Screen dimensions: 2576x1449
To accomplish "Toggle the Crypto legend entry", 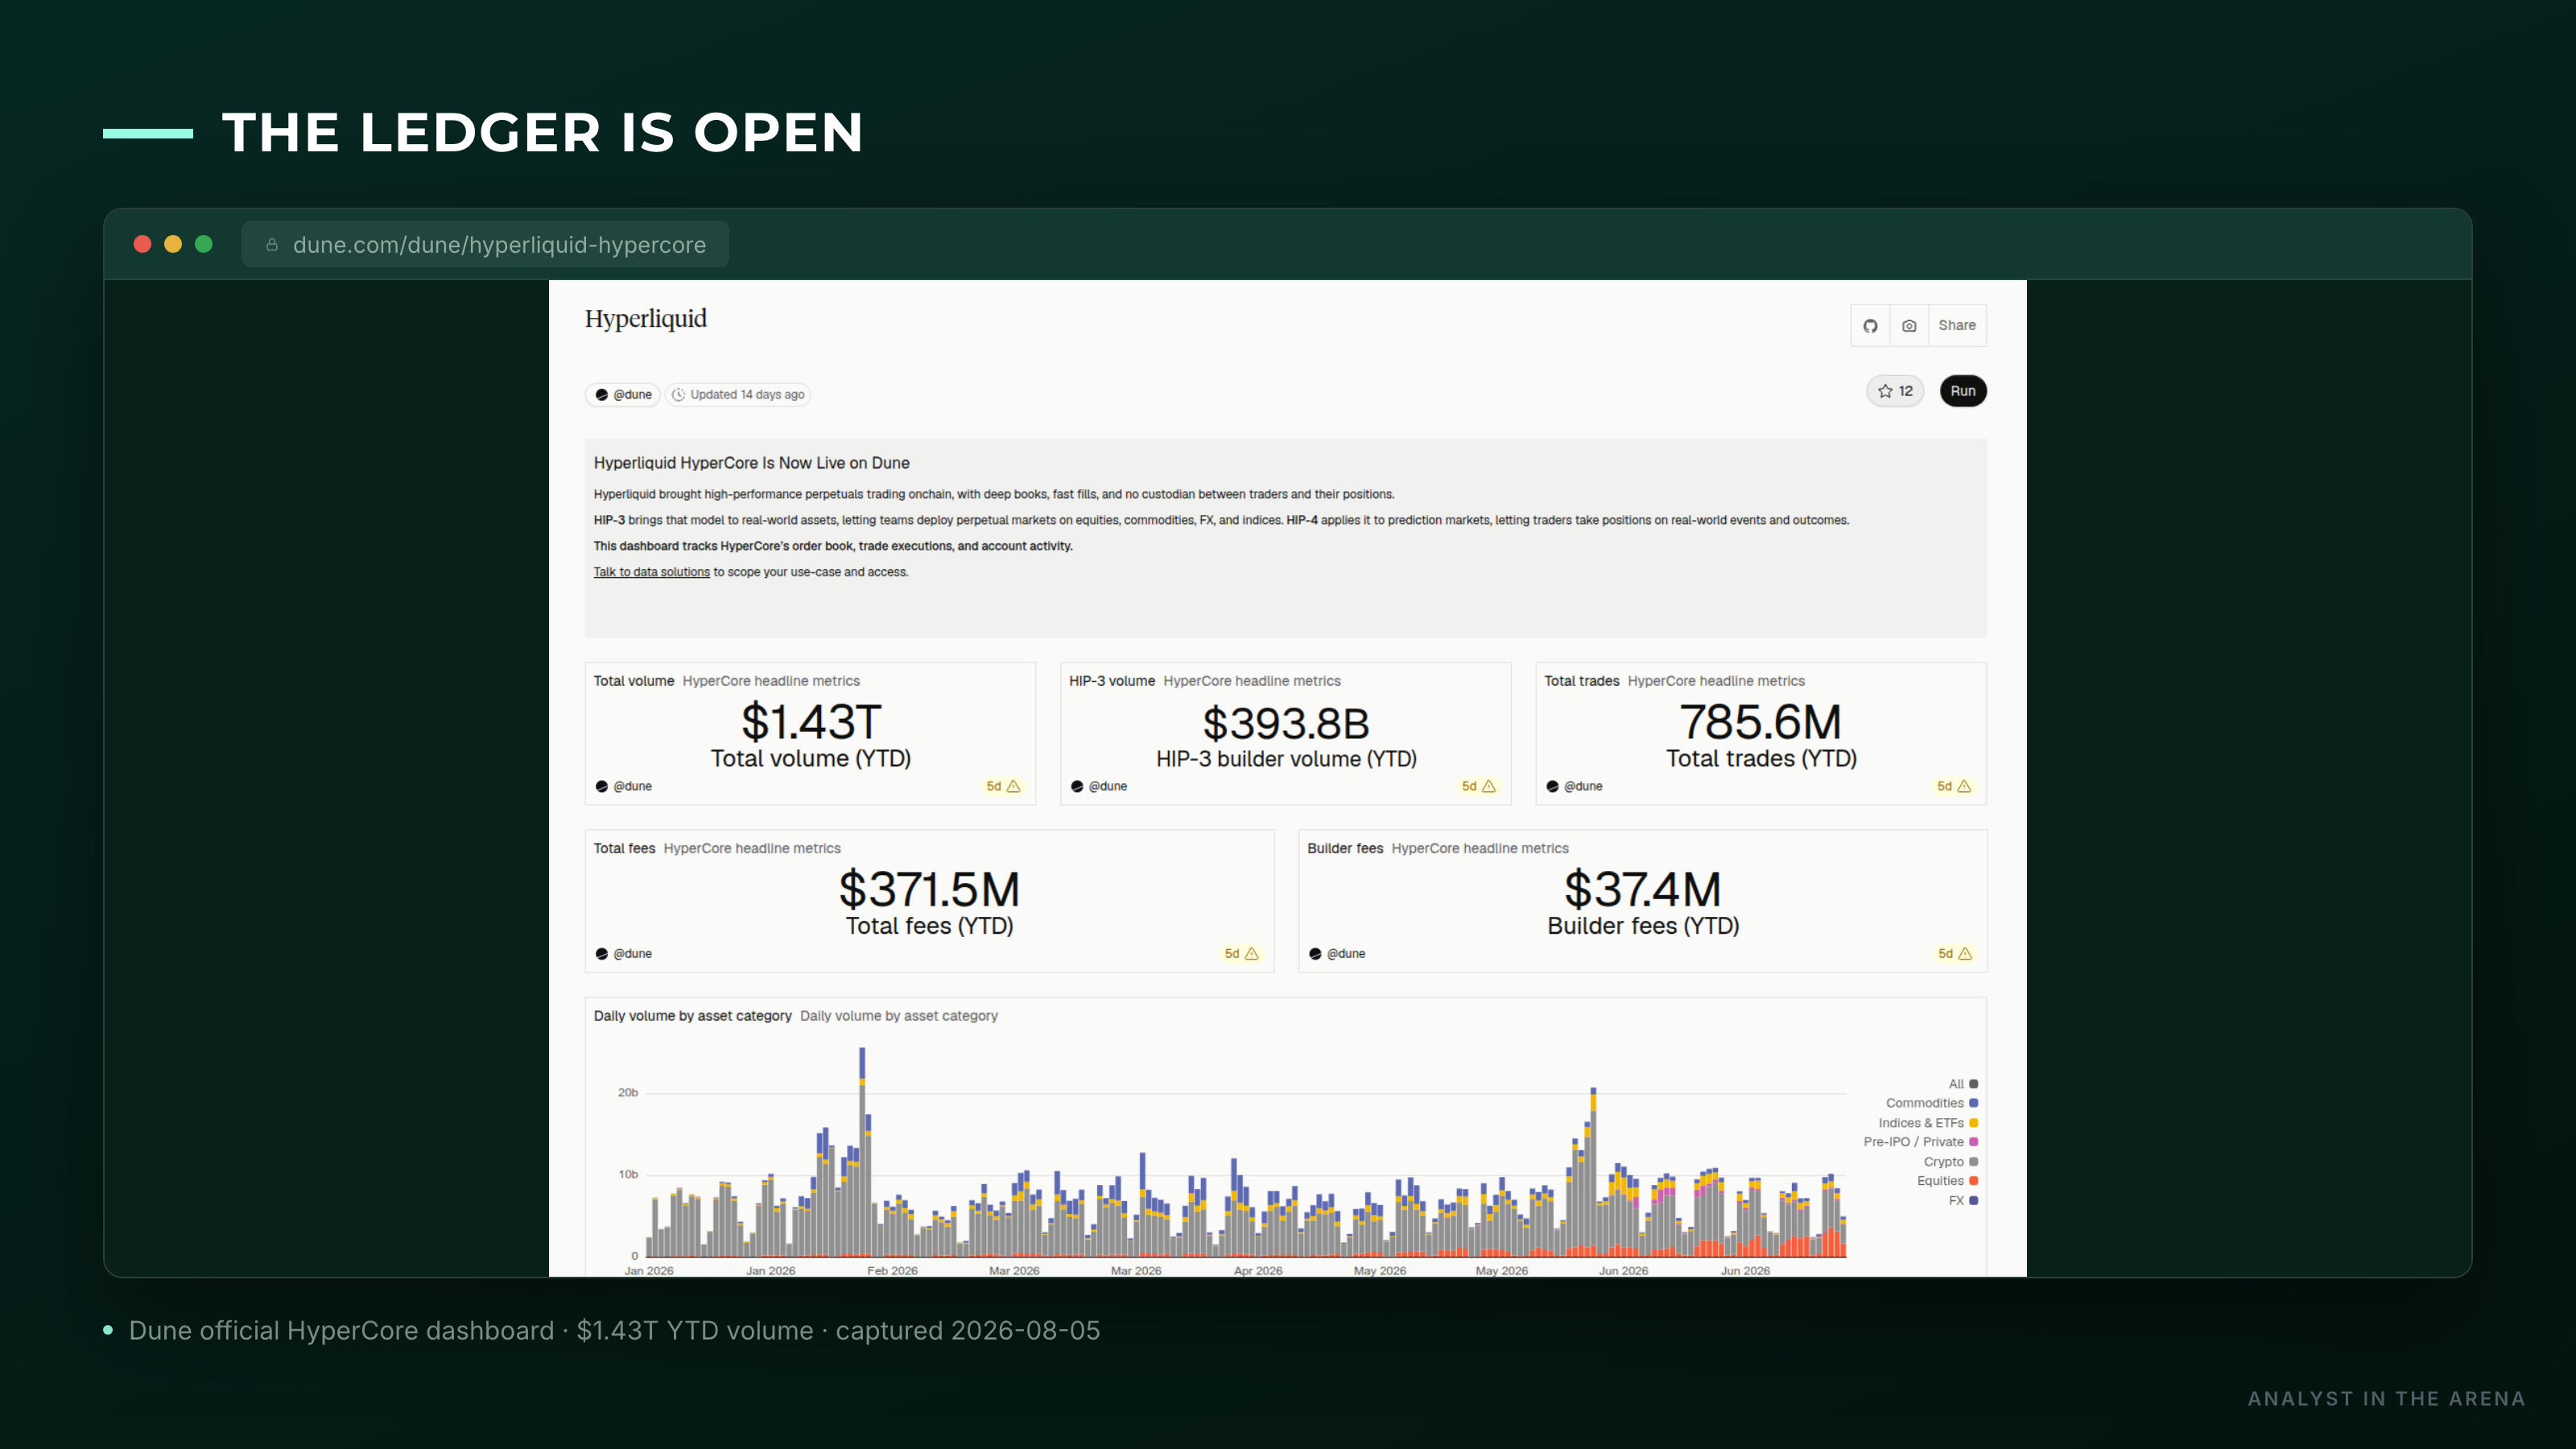I will point(1951,1162).
